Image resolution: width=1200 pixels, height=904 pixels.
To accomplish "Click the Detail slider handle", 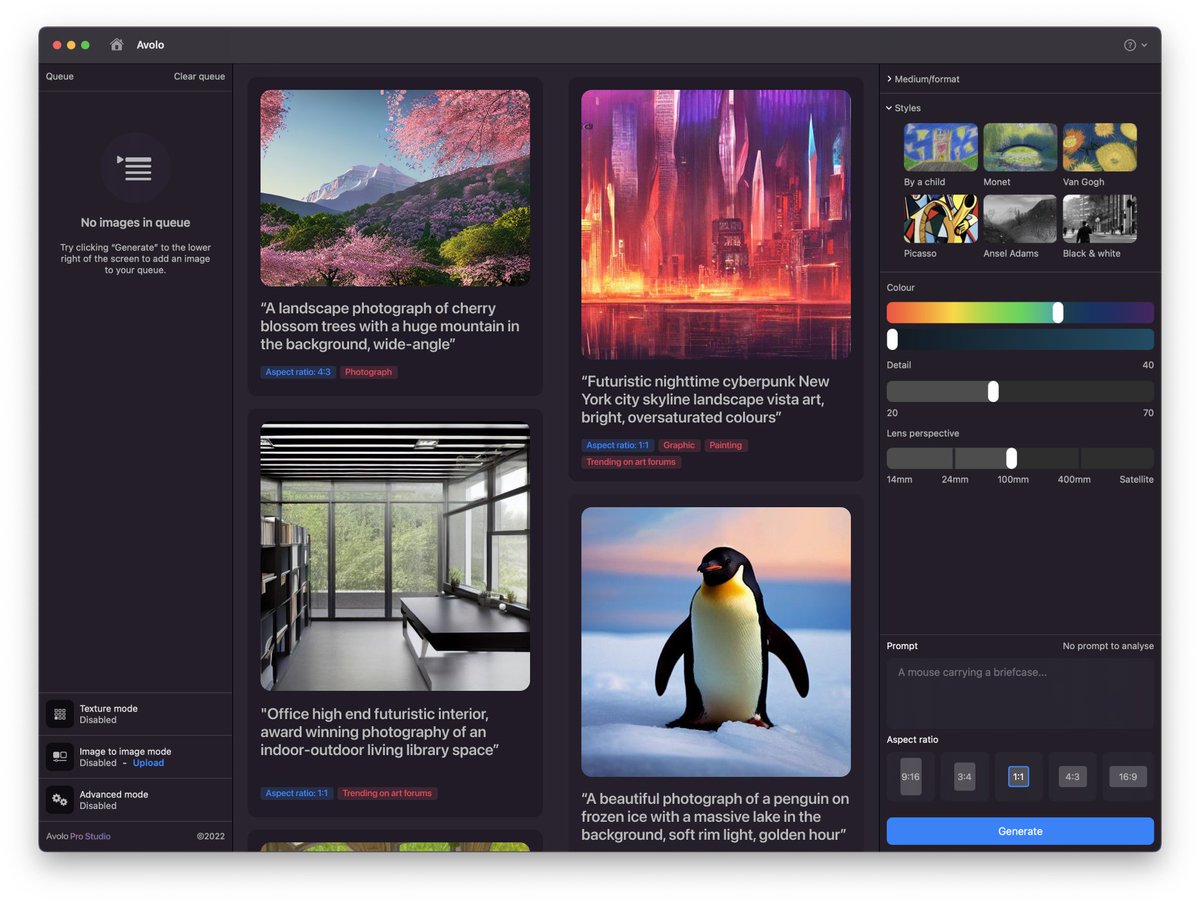I will pyautogui.click(x=993, y=391).
